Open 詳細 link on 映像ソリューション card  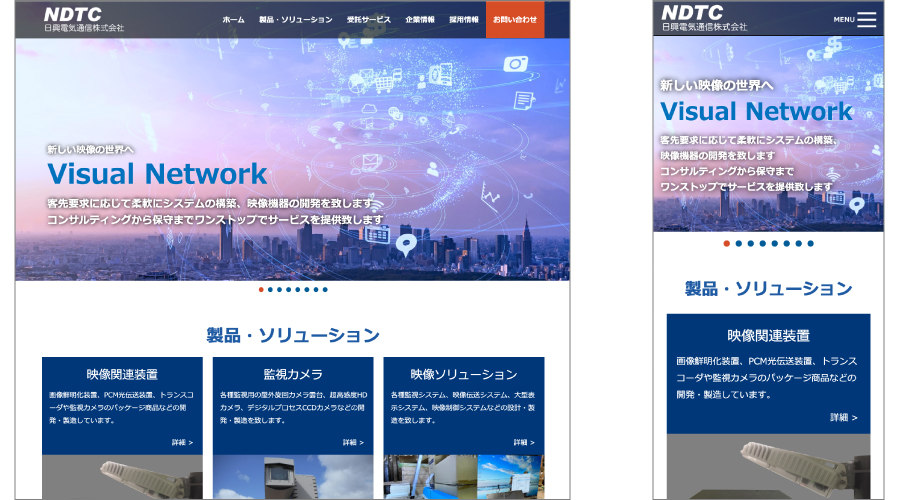[524, 443]
